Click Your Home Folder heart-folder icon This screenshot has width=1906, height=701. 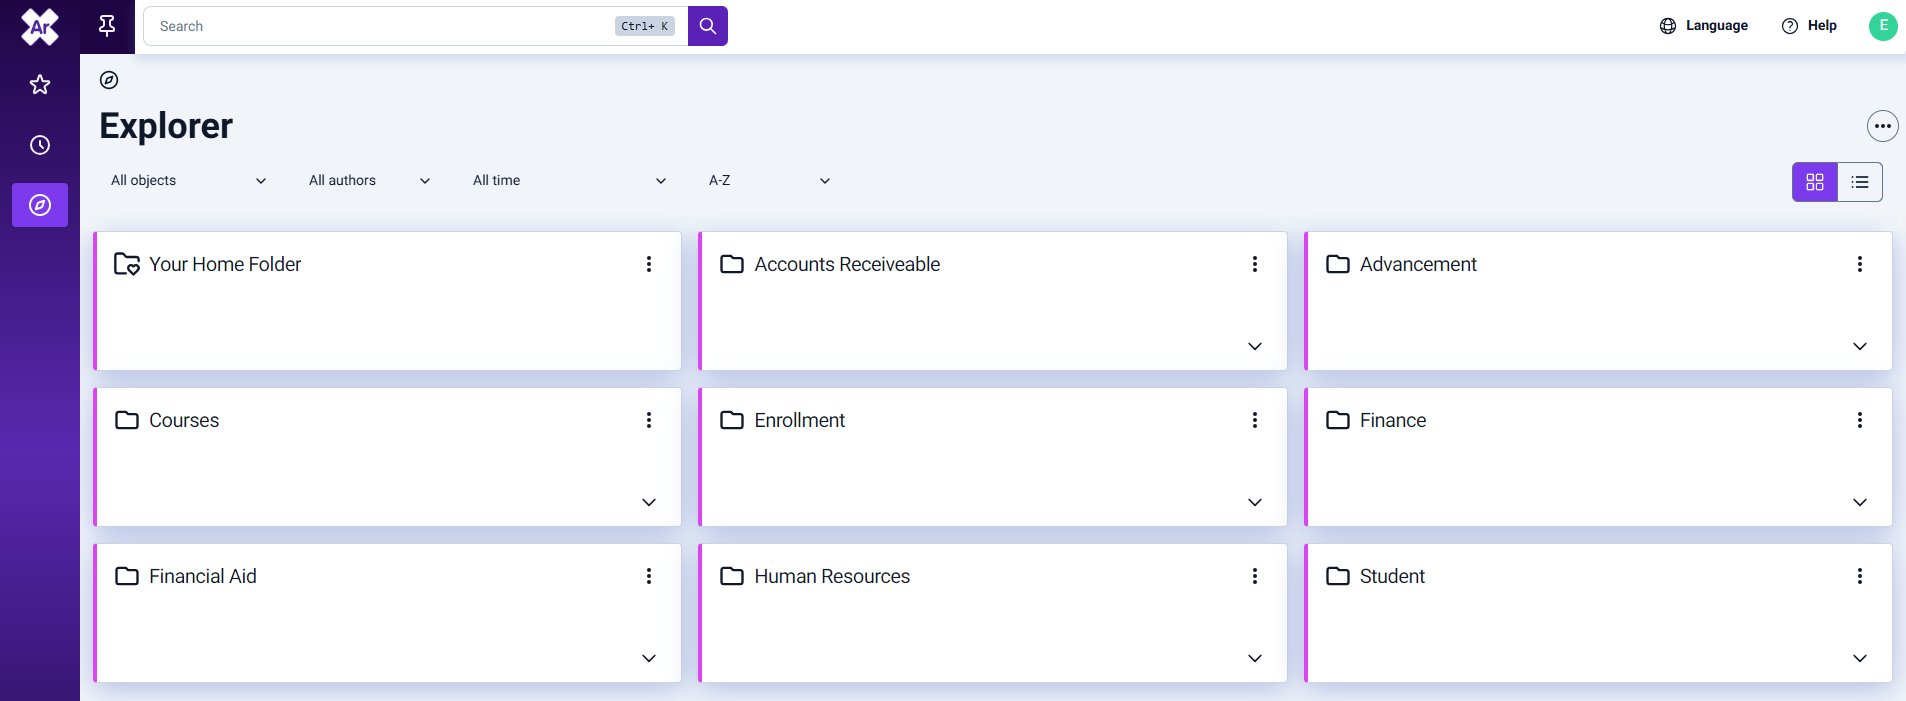point(127,264)
